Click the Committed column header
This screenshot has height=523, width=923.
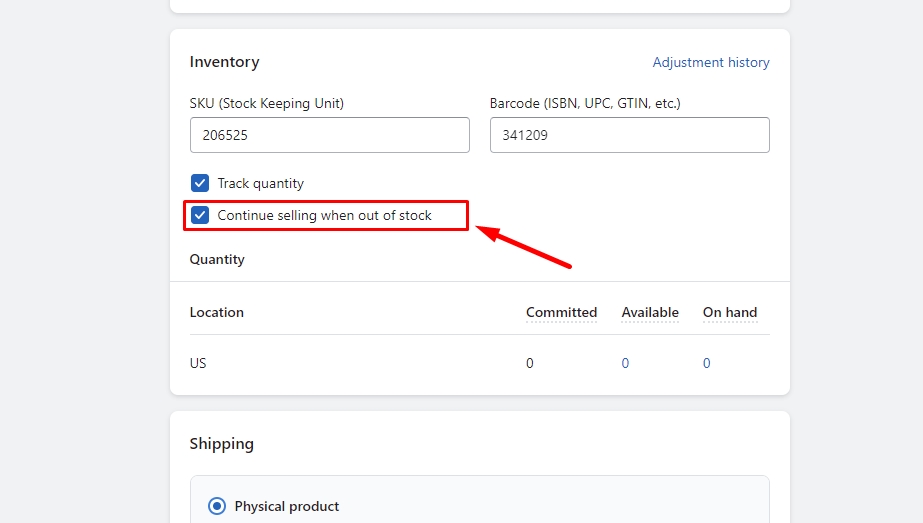pos(561,312)
